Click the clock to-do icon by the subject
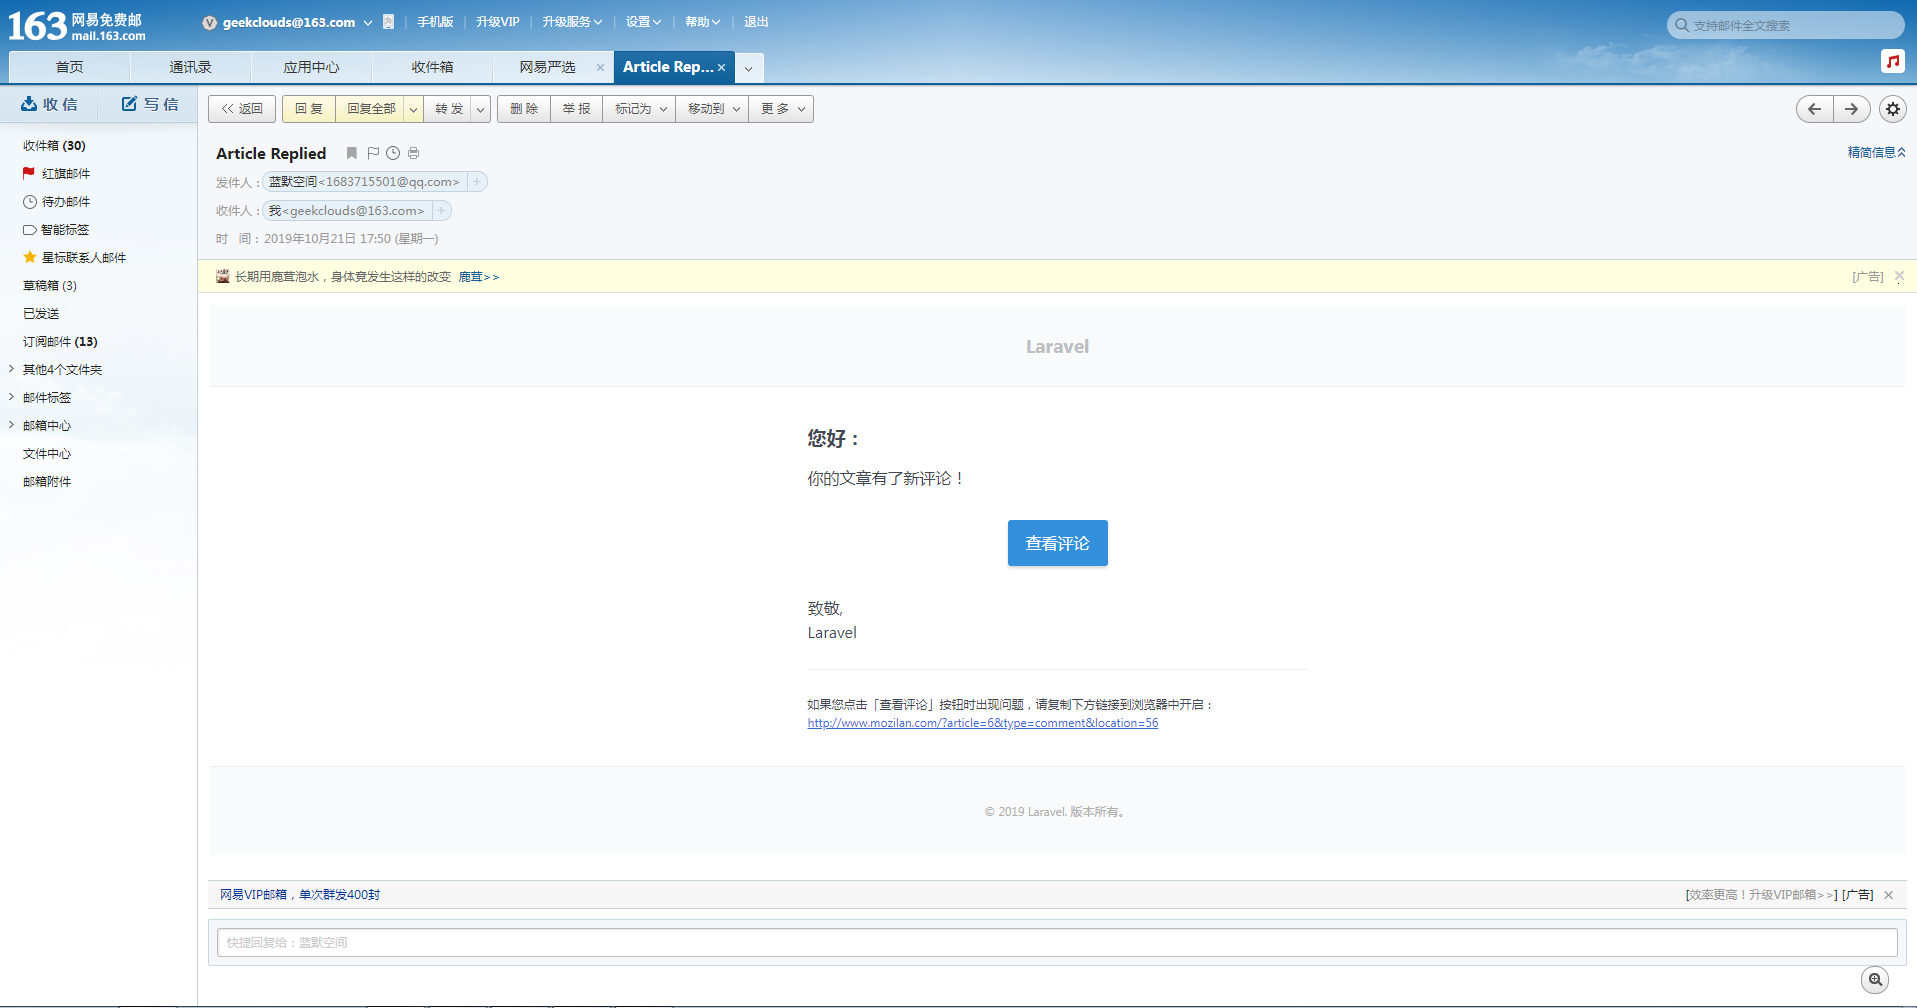The height and width of the screenshot is (1008, 1917). coord(393,153)
